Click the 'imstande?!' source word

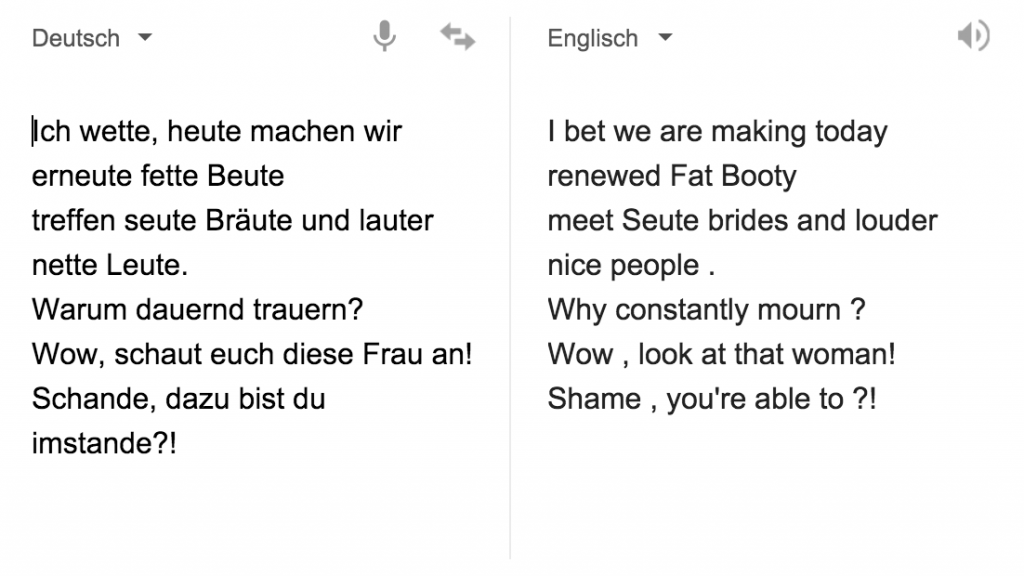tap(104, 444)
